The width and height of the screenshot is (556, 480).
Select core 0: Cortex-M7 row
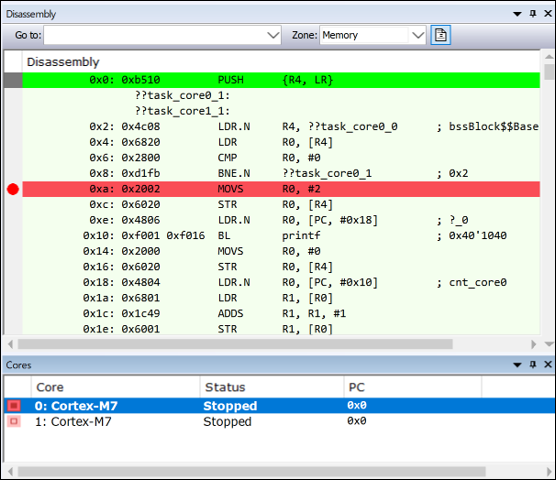(279, 405)
